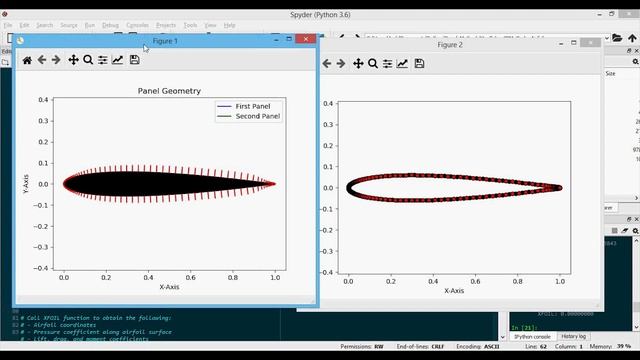The width and height of the screenshot is (640, 360).
Task: Open the Projects menu in Spyder
Action: 166,25
